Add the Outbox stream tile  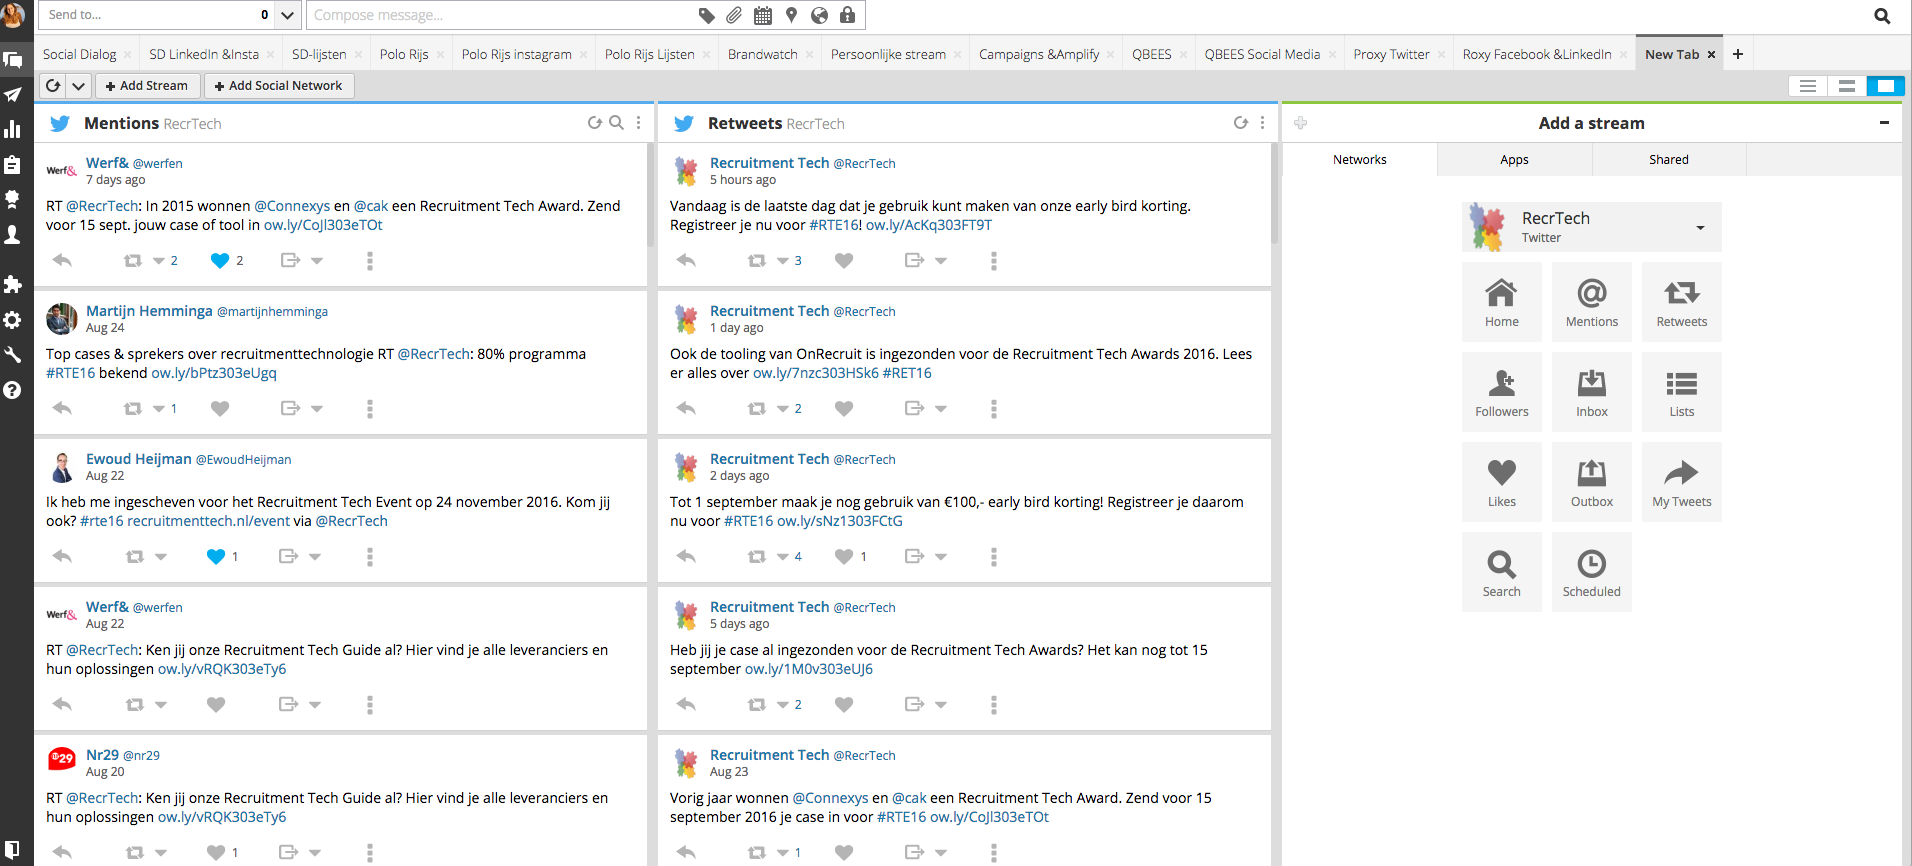coord(1591,482)
